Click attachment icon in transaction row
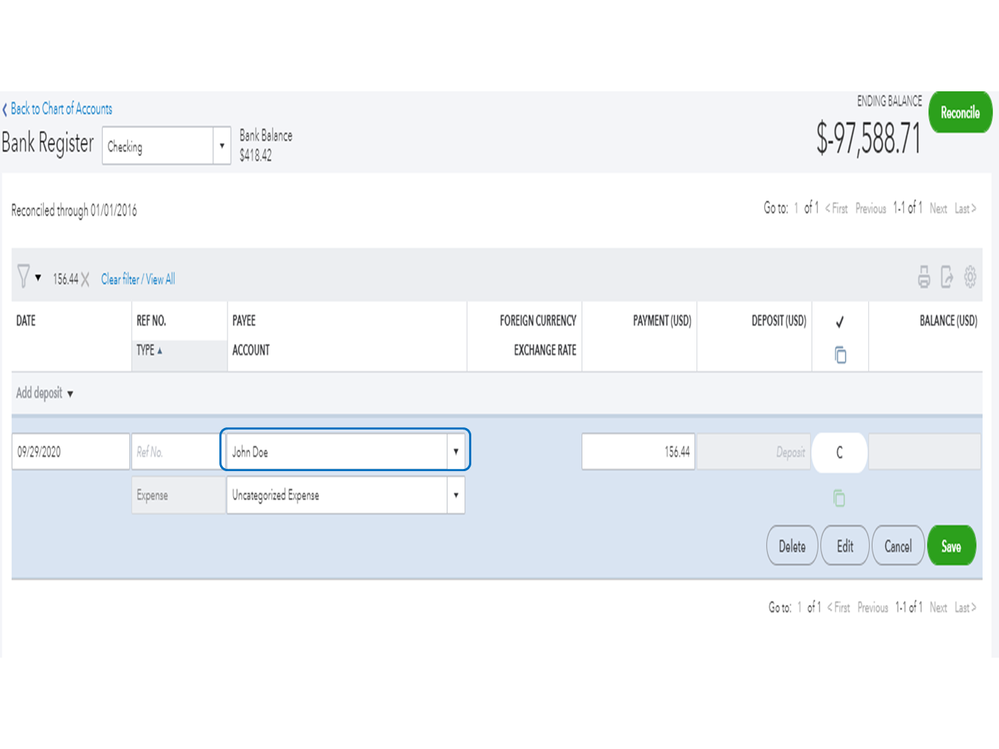Image resolution: width=999 pixels, height=749 pixels. pos(839,498)
